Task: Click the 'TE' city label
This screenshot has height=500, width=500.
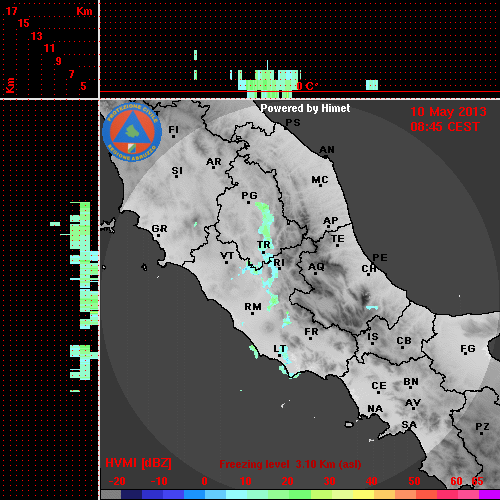Action: [338, 239]
